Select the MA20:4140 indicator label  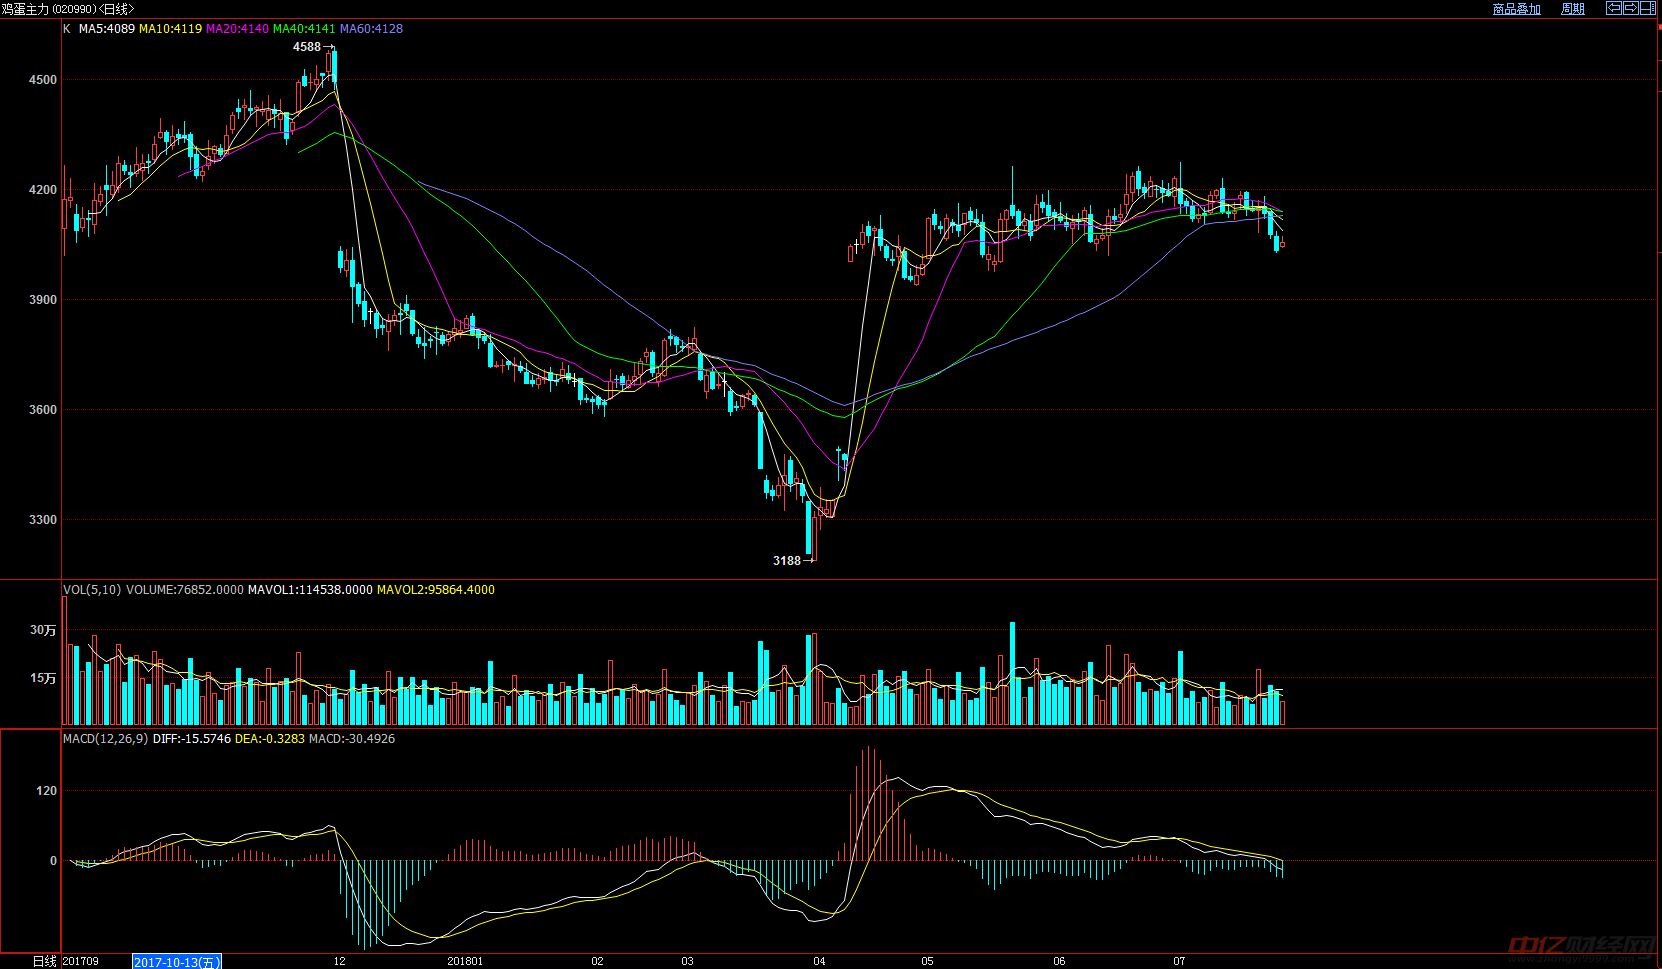pos(237,29)
